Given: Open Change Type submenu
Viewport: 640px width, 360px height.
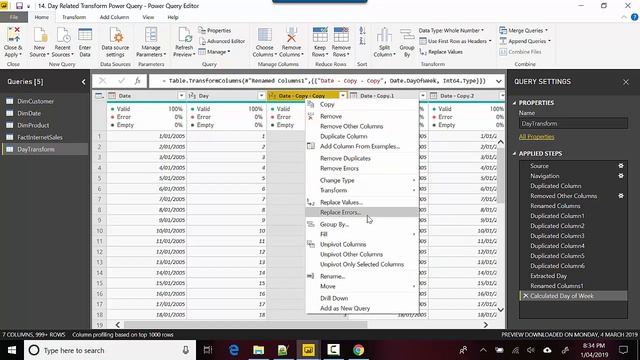Looking at the screenshot, I should tap(337, 180).
